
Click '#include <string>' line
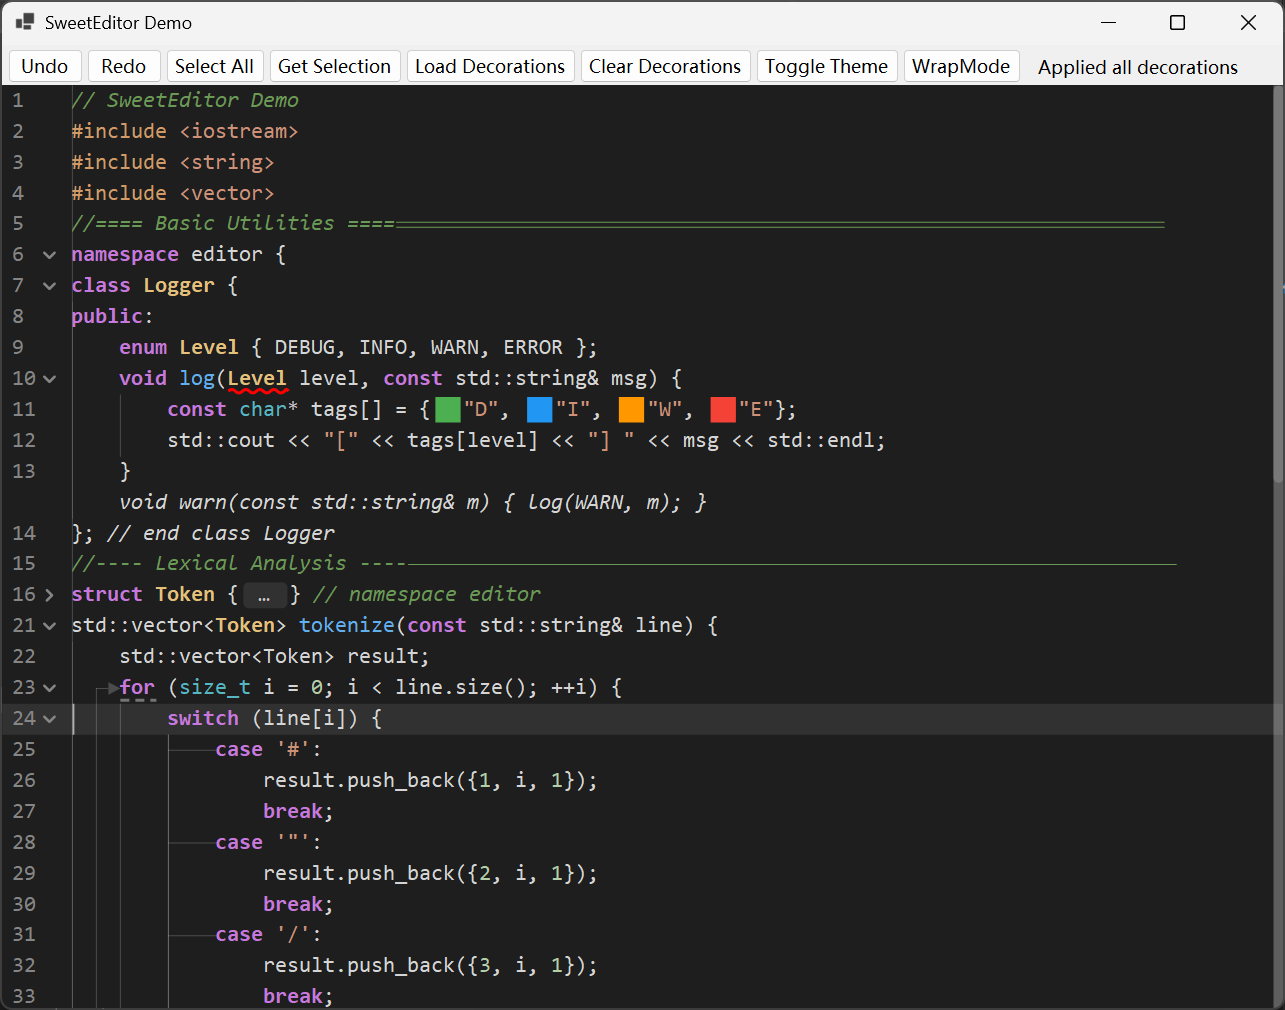[173, 162]
